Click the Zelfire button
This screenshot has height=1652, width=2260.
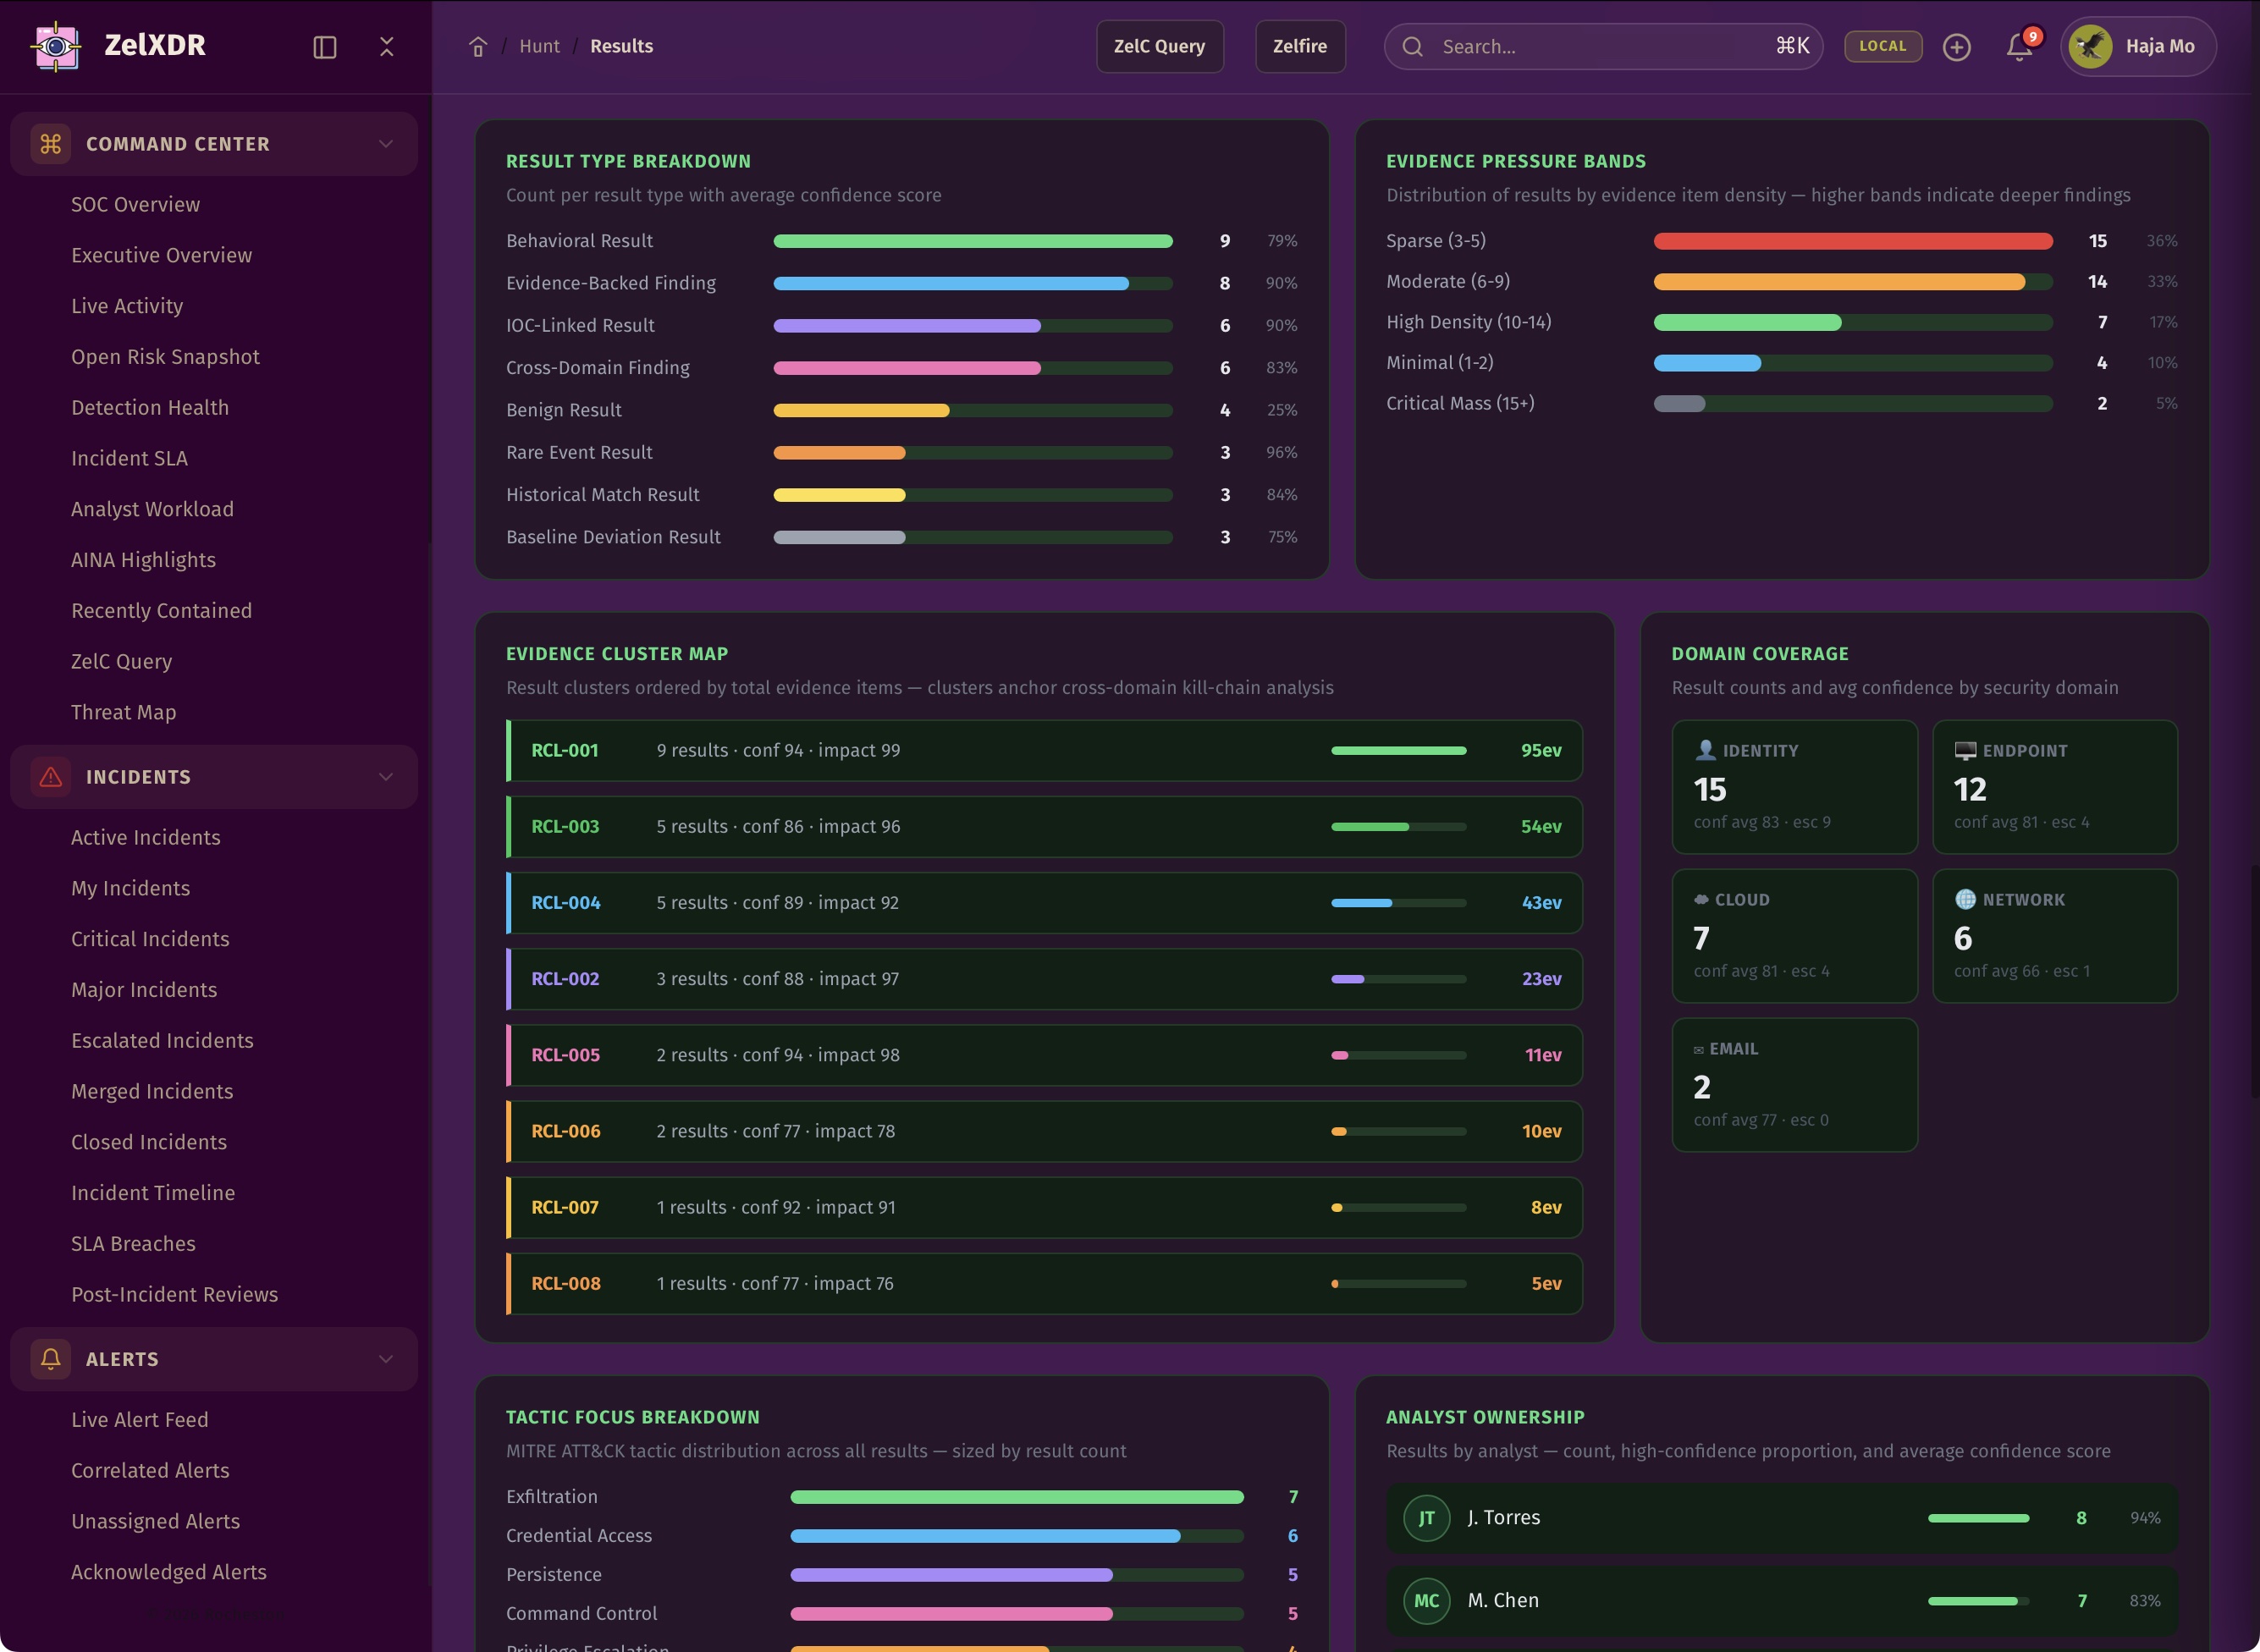pos(1299,46)
